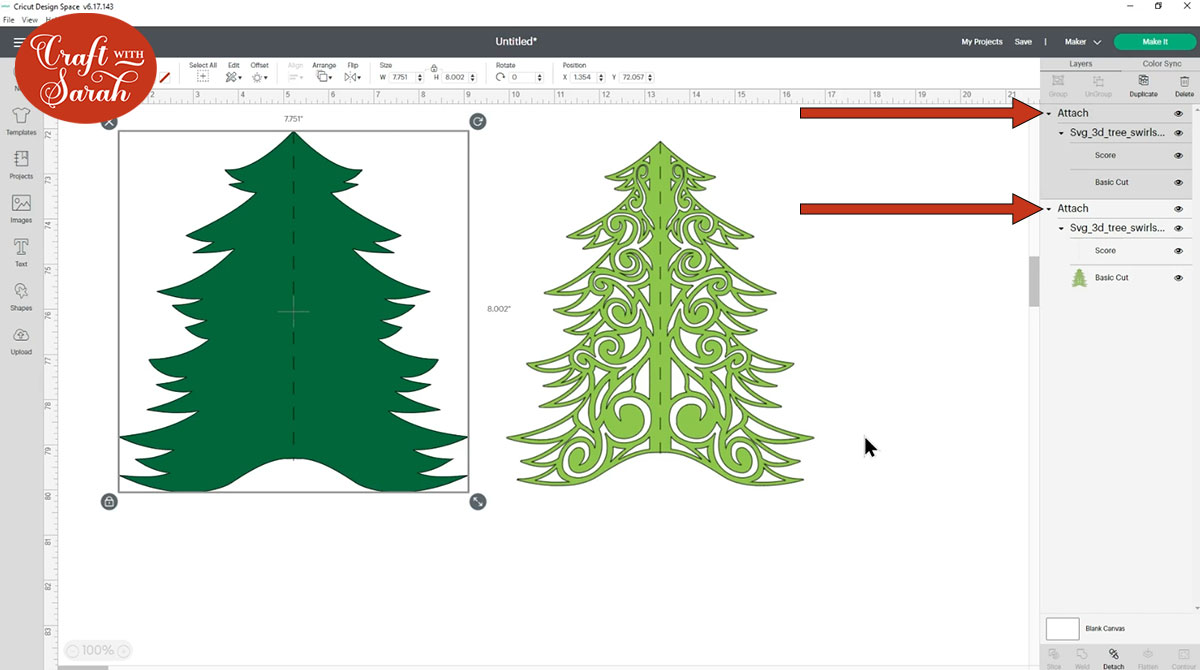Click the canvas vertical scrollbar
Screen dimensions: 1200x670
pyautogui.click(x=1033, y=282)
